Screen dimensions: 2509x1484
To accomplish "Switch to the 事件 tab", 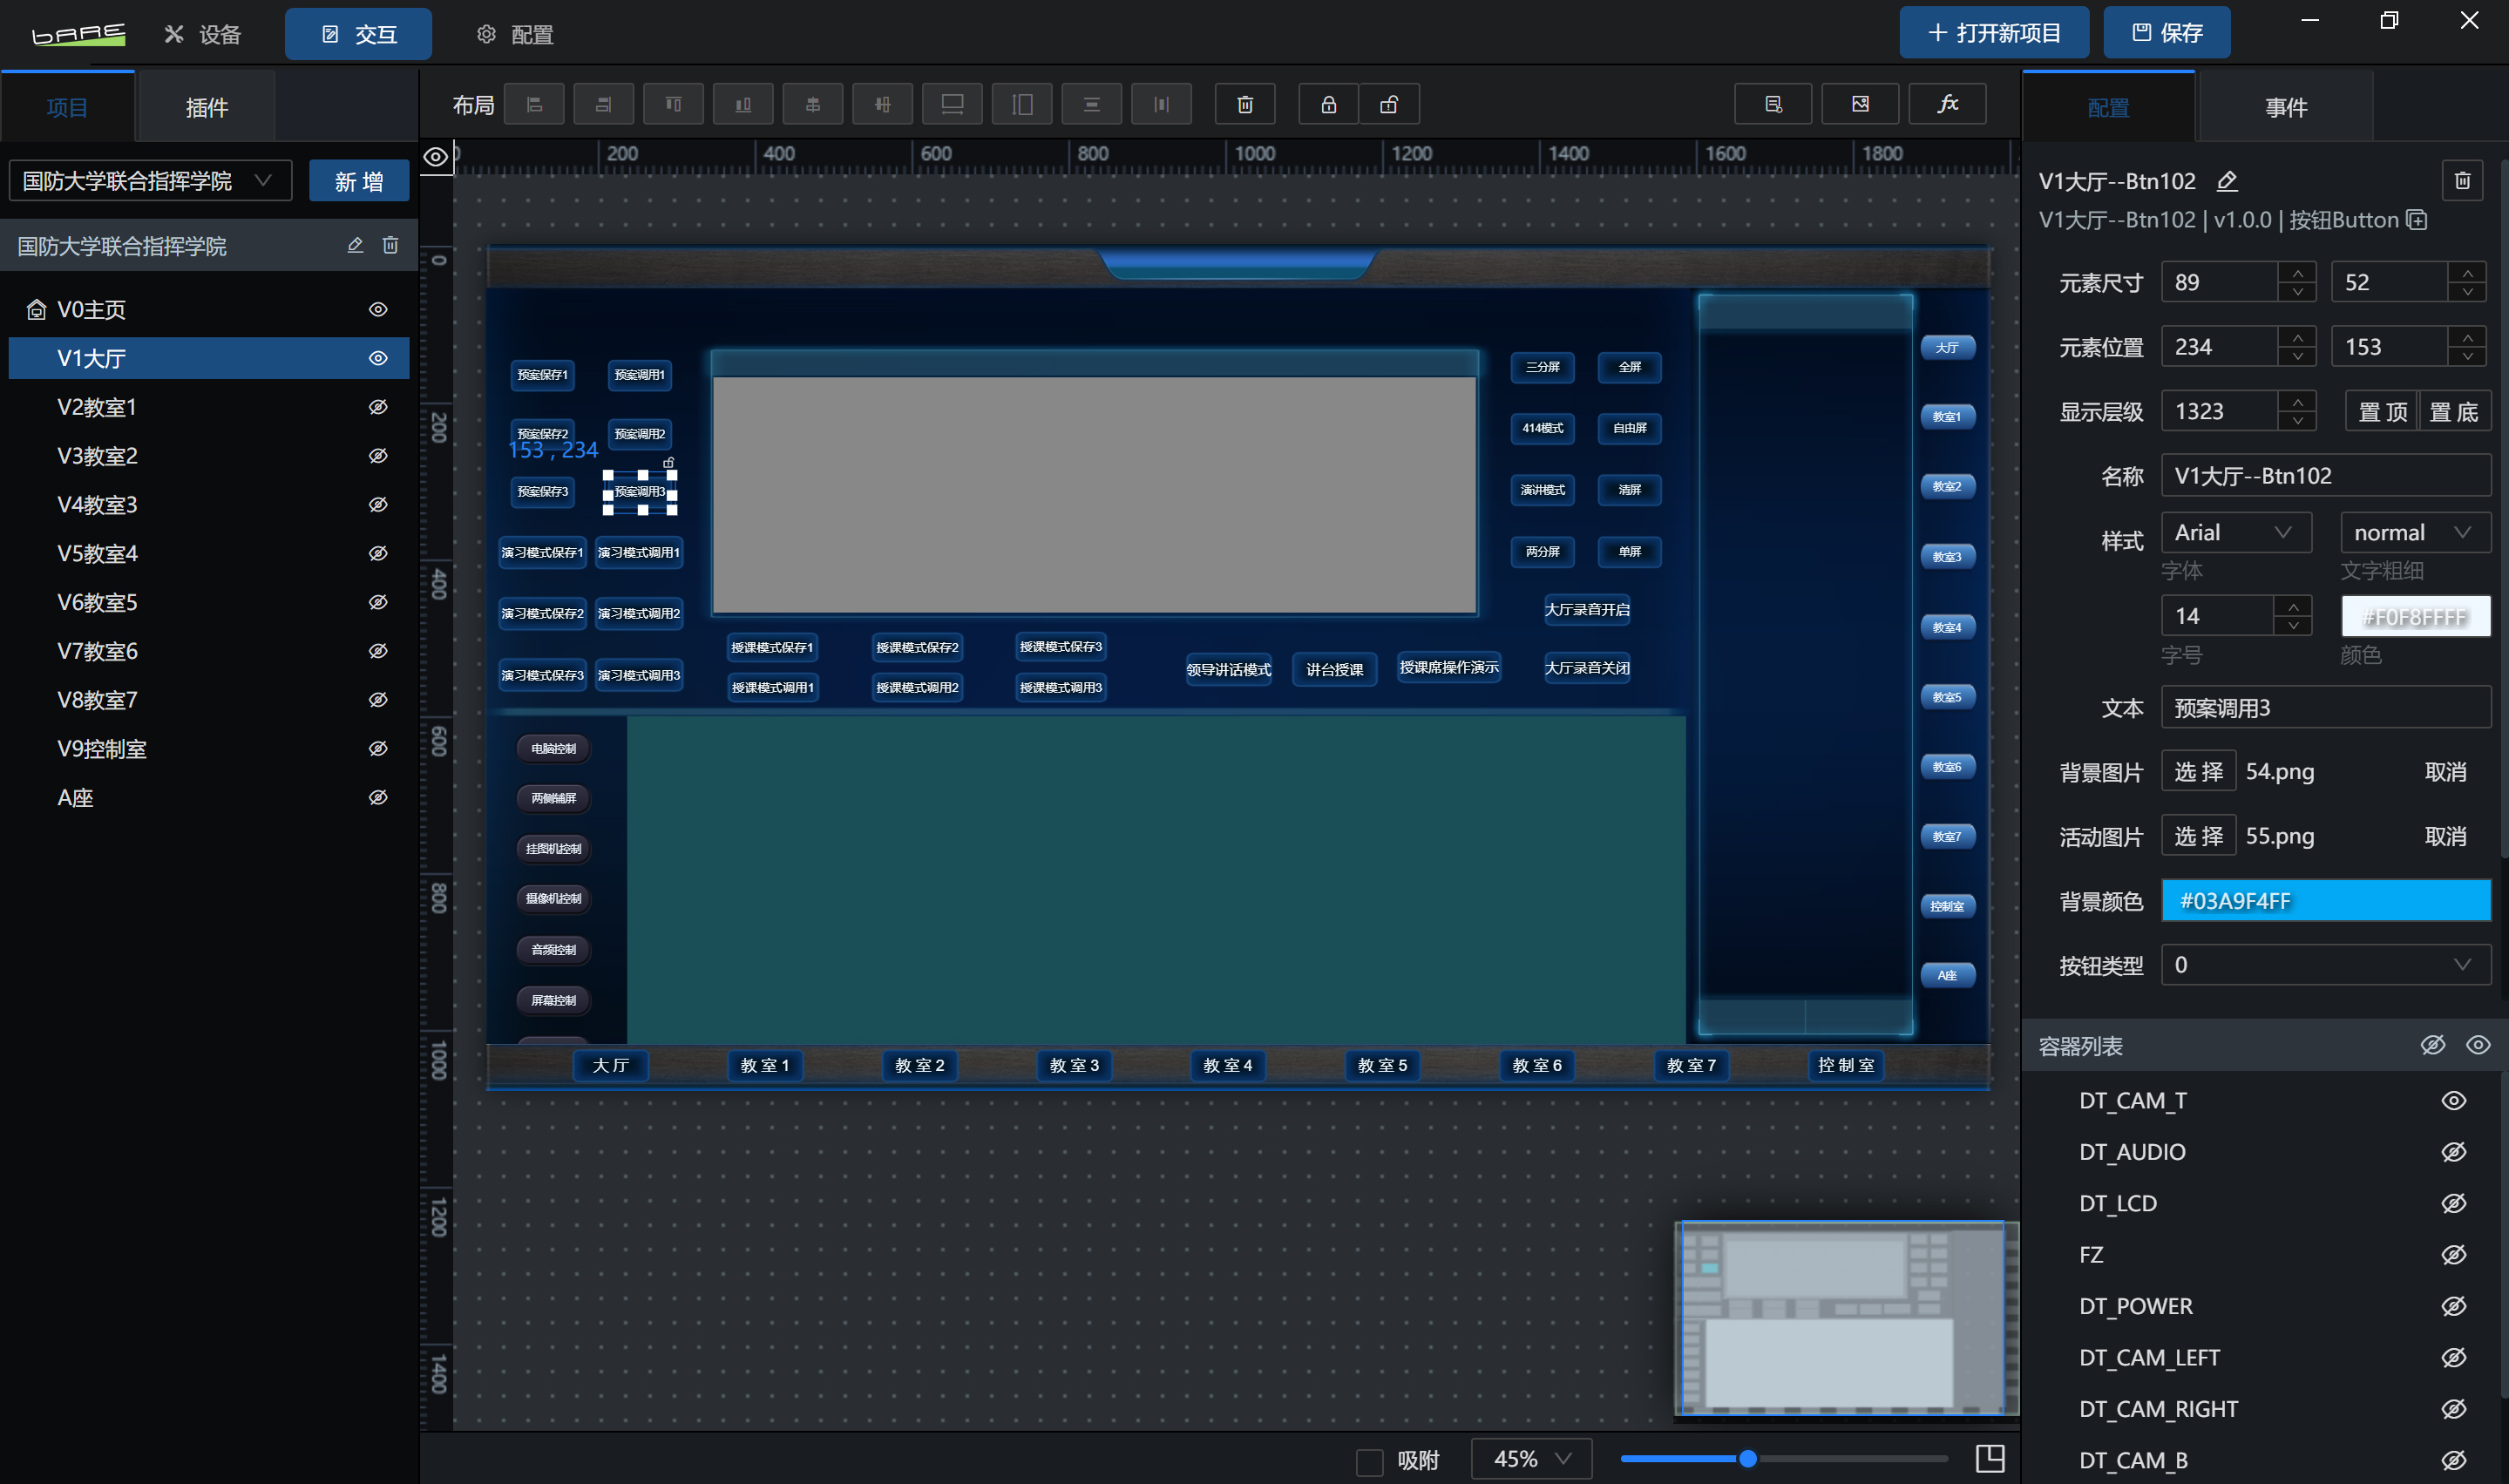I will [2285, 107].
